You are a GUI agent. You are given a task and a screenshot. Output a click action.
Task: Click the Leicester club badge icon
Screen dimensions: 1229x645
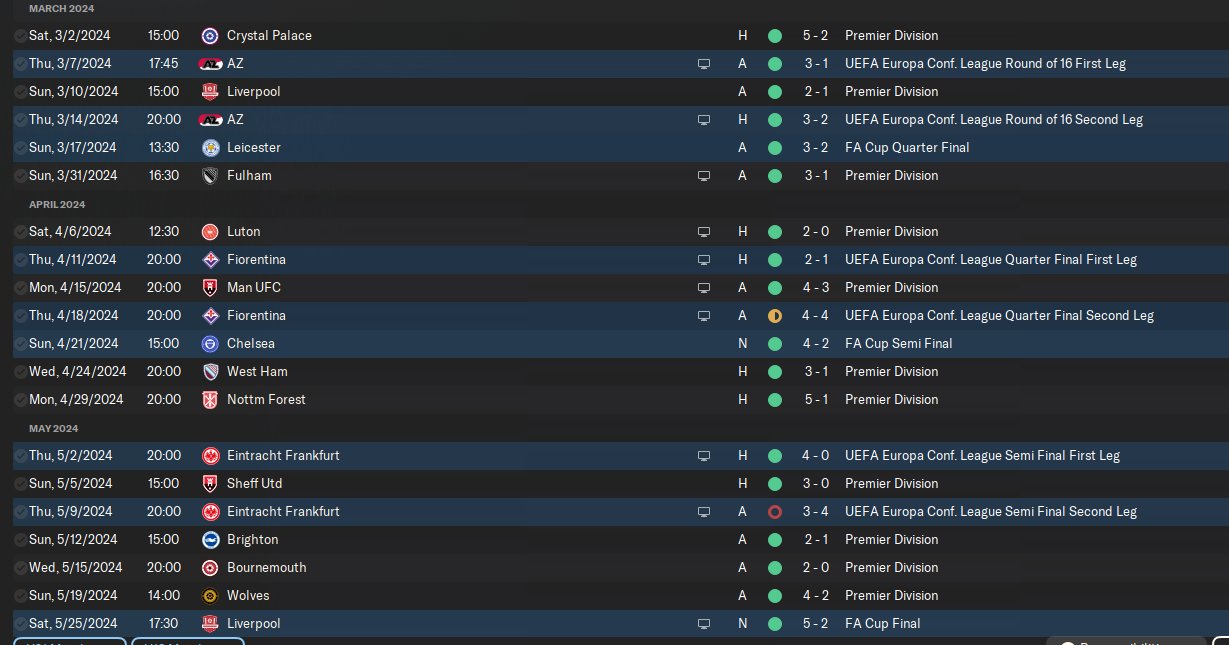pyautogui.click(x=210, y=148)
